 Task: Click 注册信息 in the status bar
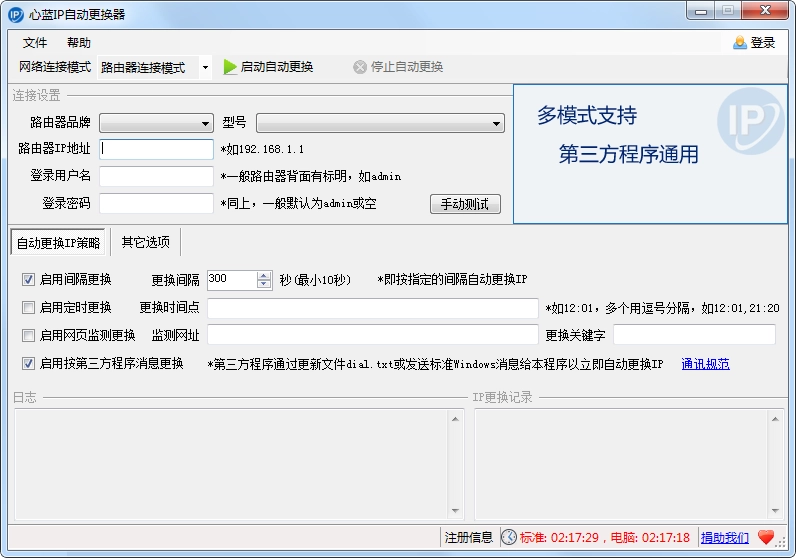[x=469, y=537]
